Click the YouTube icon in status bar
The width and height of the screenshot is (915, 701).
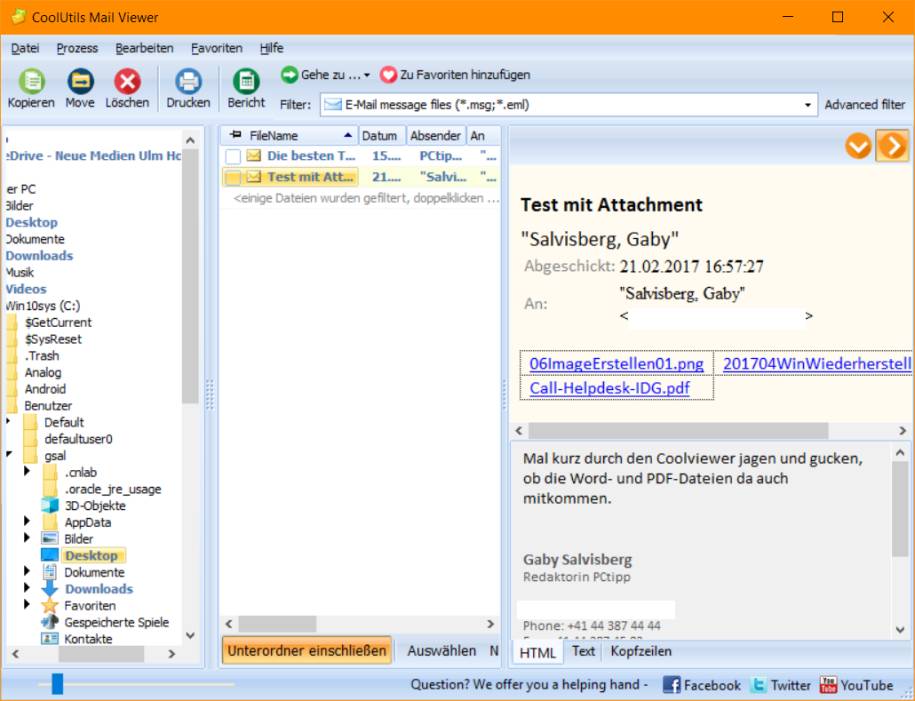pos(829,685)
